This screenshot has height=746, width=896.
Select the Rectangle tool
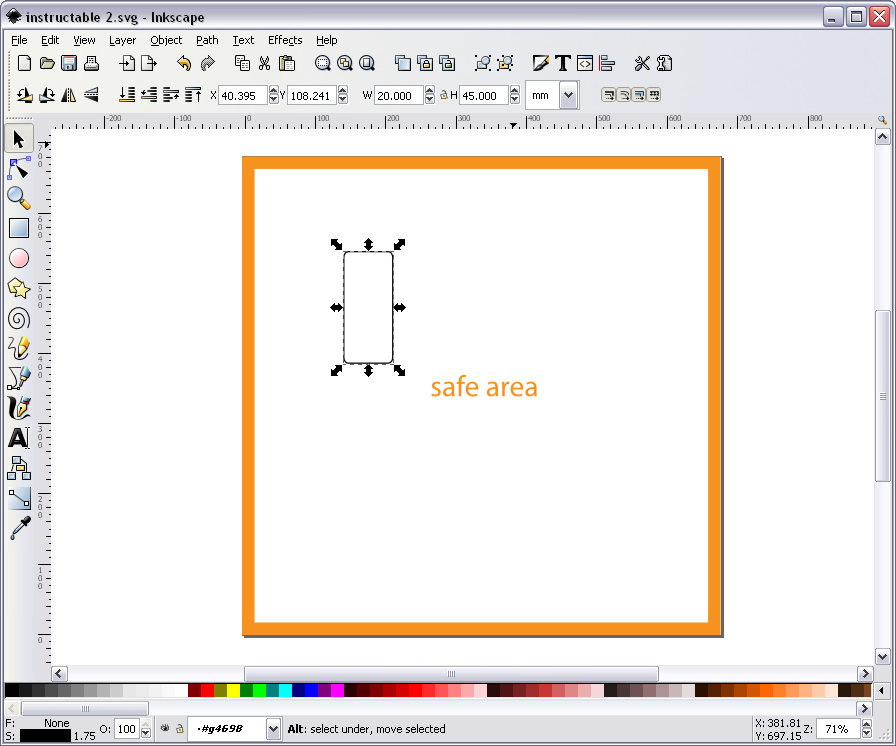tap(19, 228)
